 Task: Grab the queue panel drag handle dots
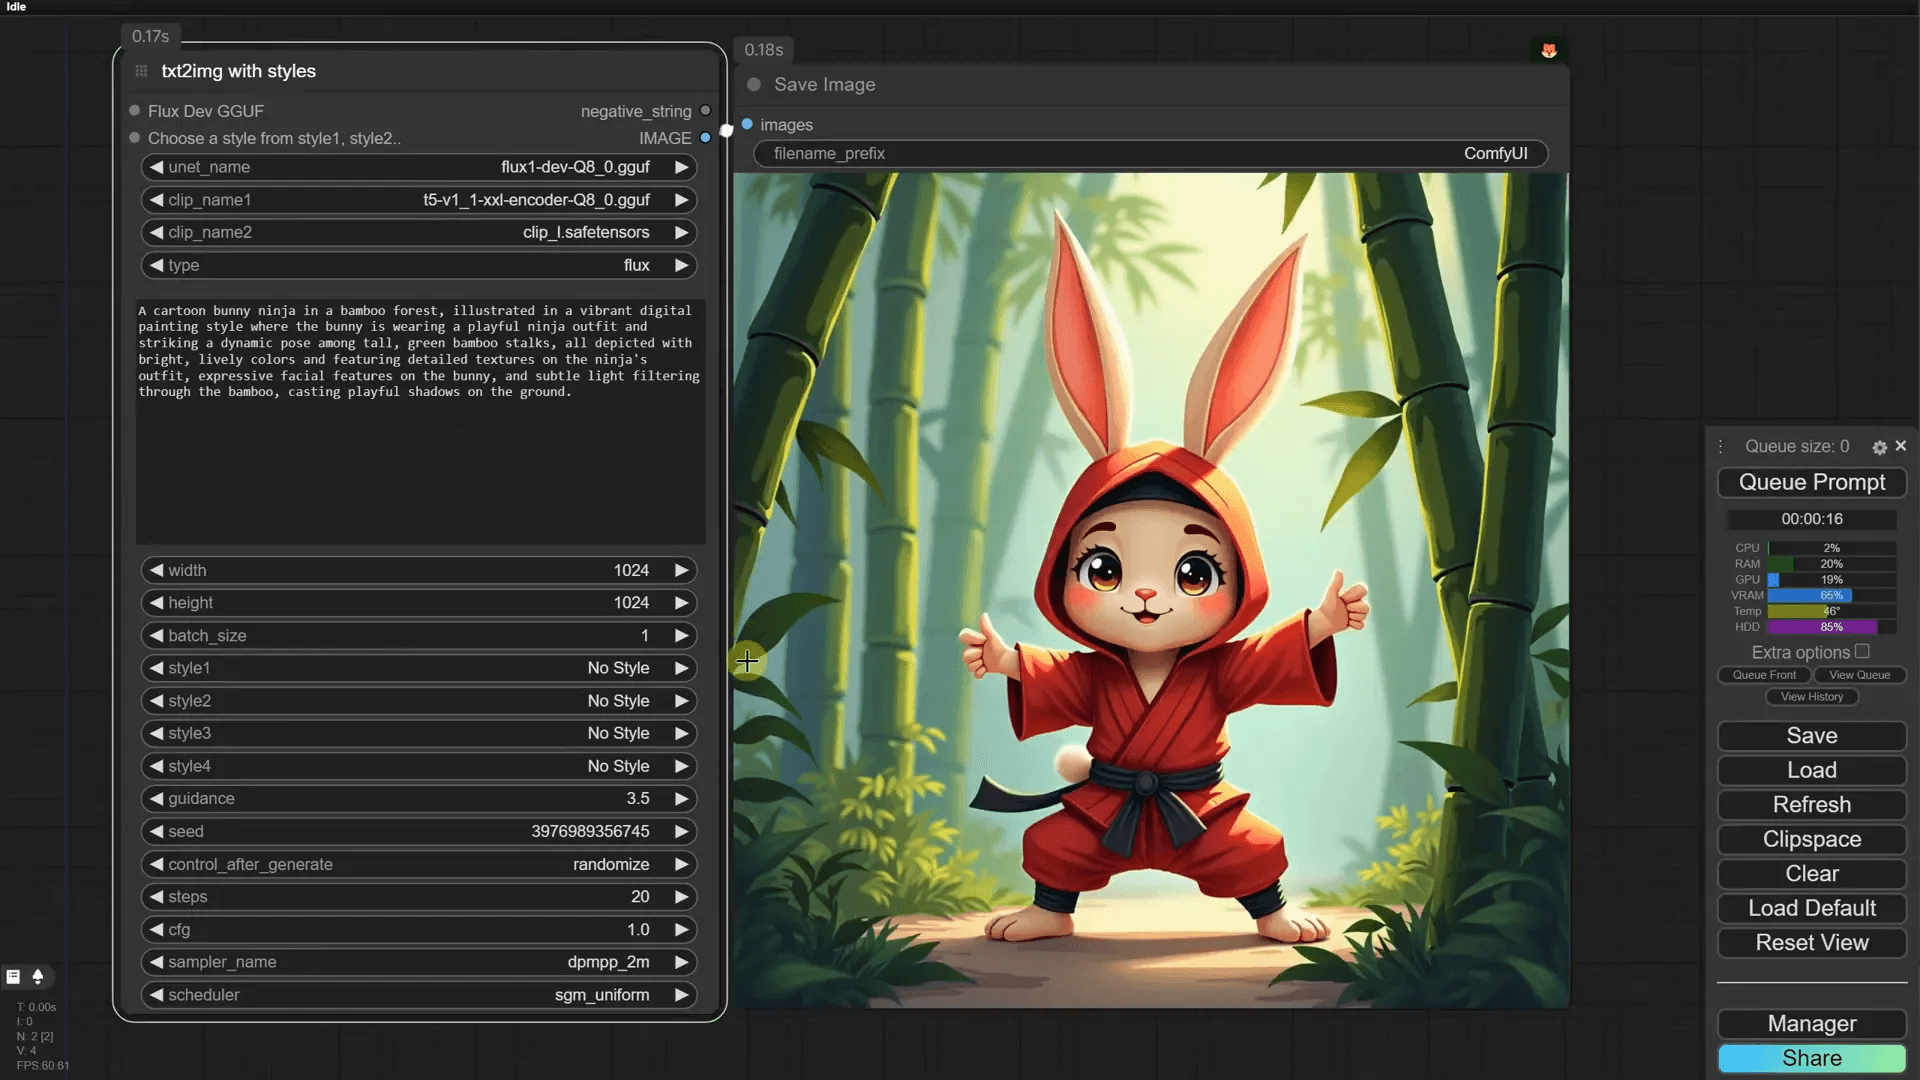1720,447
